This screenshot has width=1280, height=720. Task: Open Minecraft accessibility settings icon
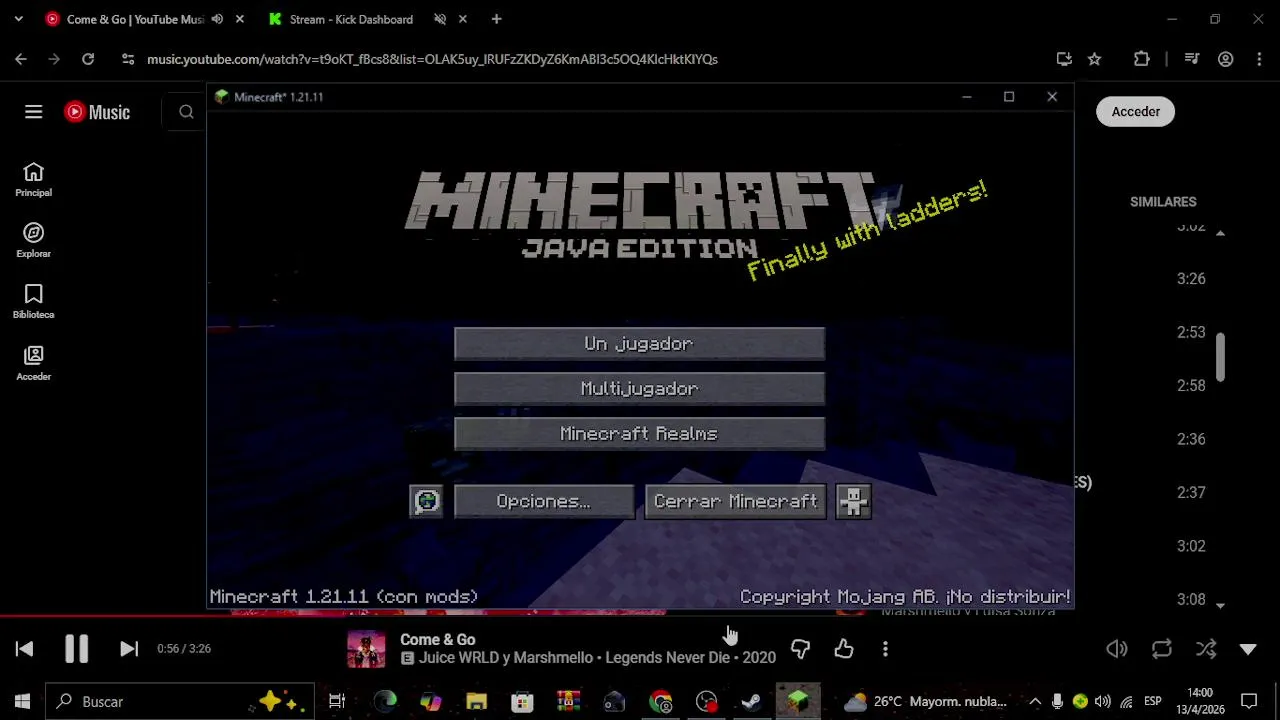tap(853, 502)
